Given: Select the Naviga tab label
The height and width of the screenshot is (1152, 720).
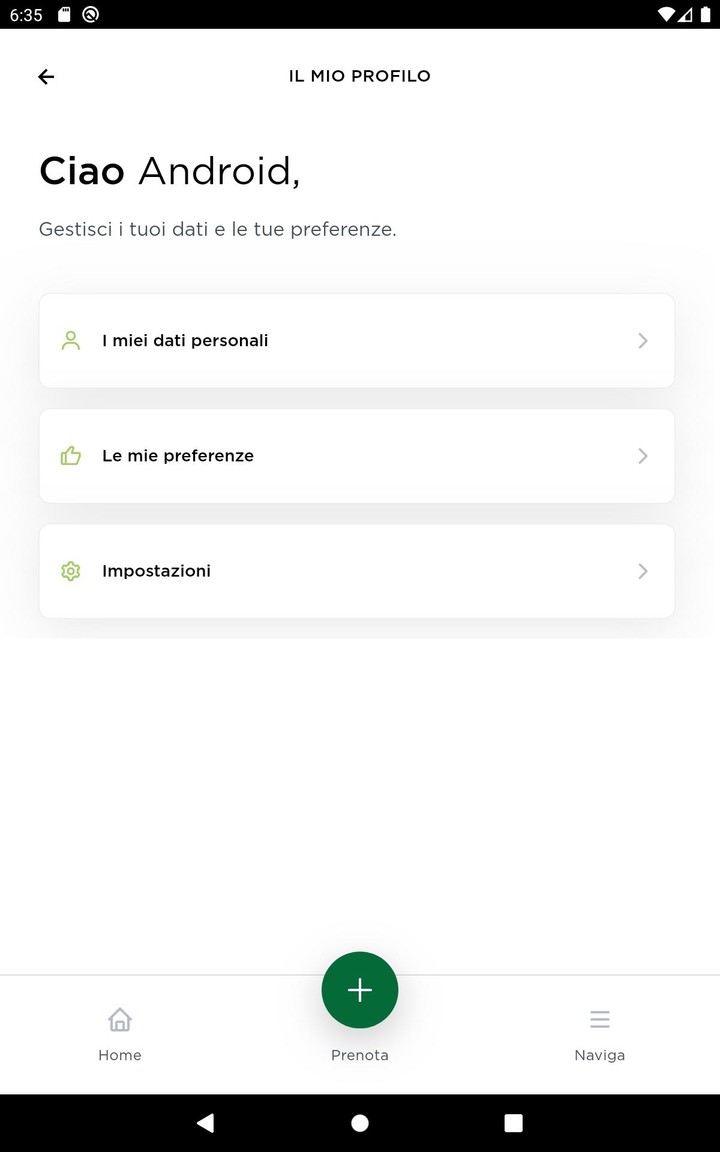Looking at the screenshot, I should click(x=600, y=1055).
